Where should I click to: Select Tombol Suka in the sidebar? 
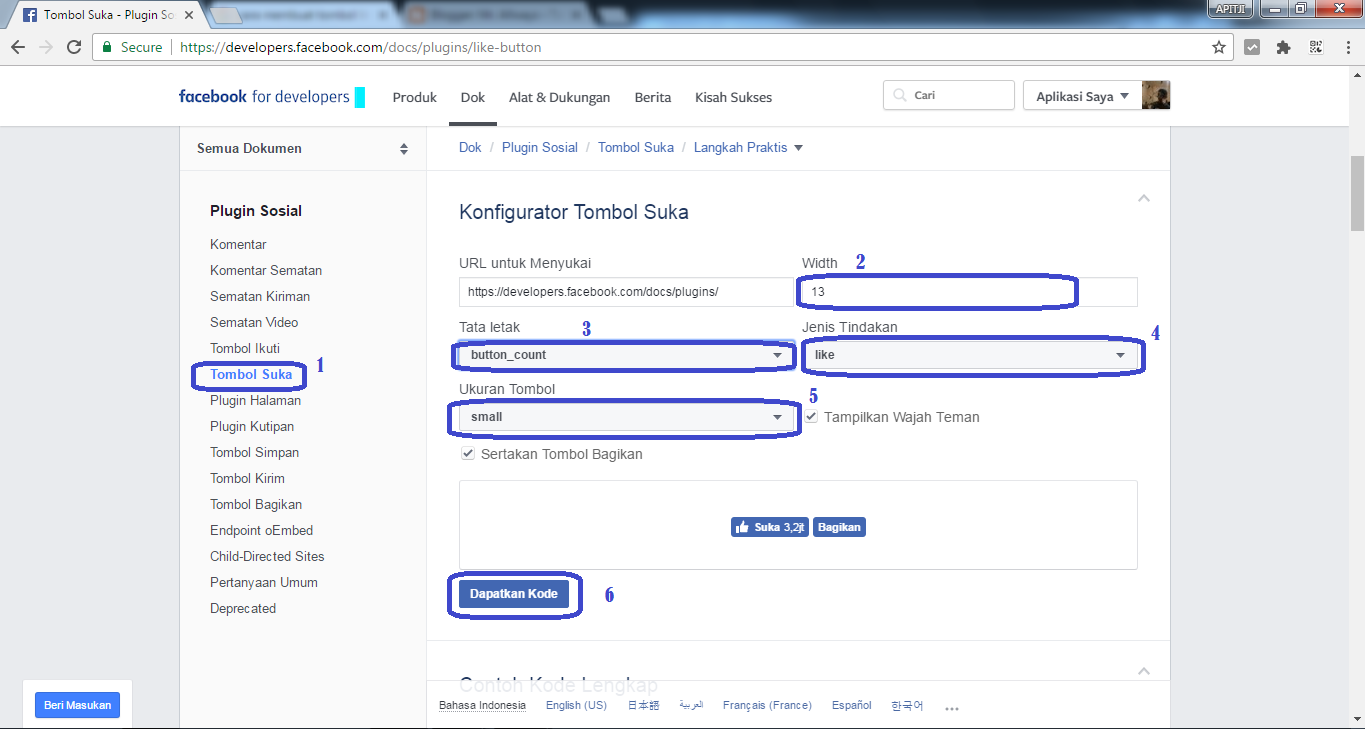pyautogui.click(x=251, y=374)
